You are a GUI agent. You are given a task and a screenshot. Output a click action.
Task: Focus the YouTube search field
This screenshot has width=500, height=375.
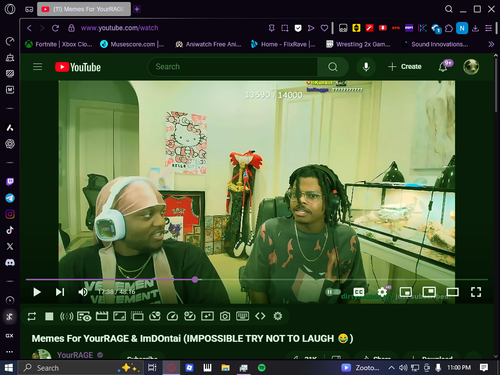[x=232, y=67]
